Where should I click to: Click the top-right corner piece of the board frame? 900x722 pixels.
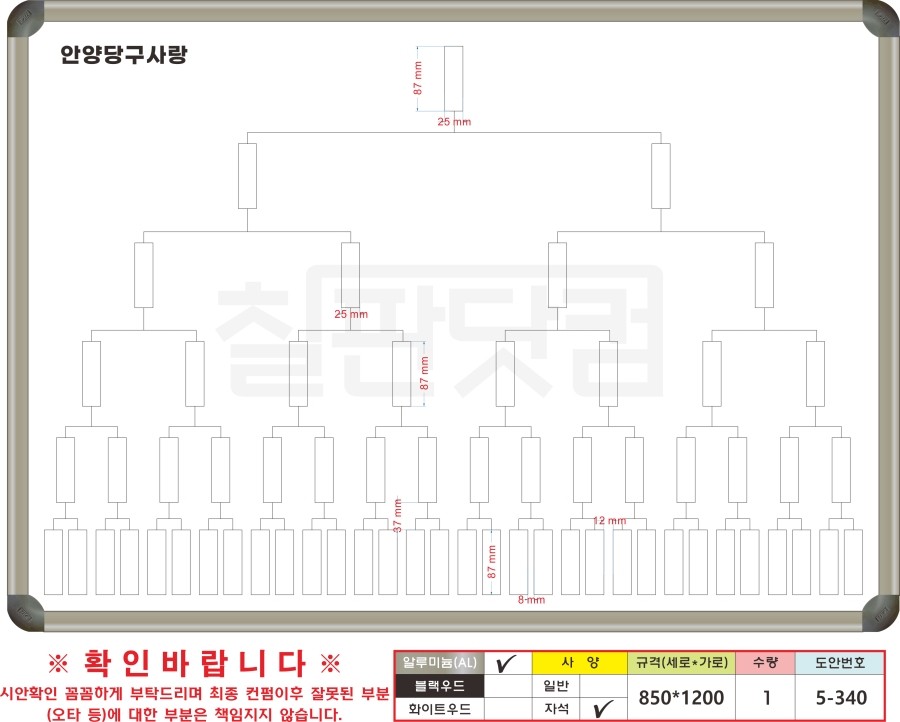(880, 18)
